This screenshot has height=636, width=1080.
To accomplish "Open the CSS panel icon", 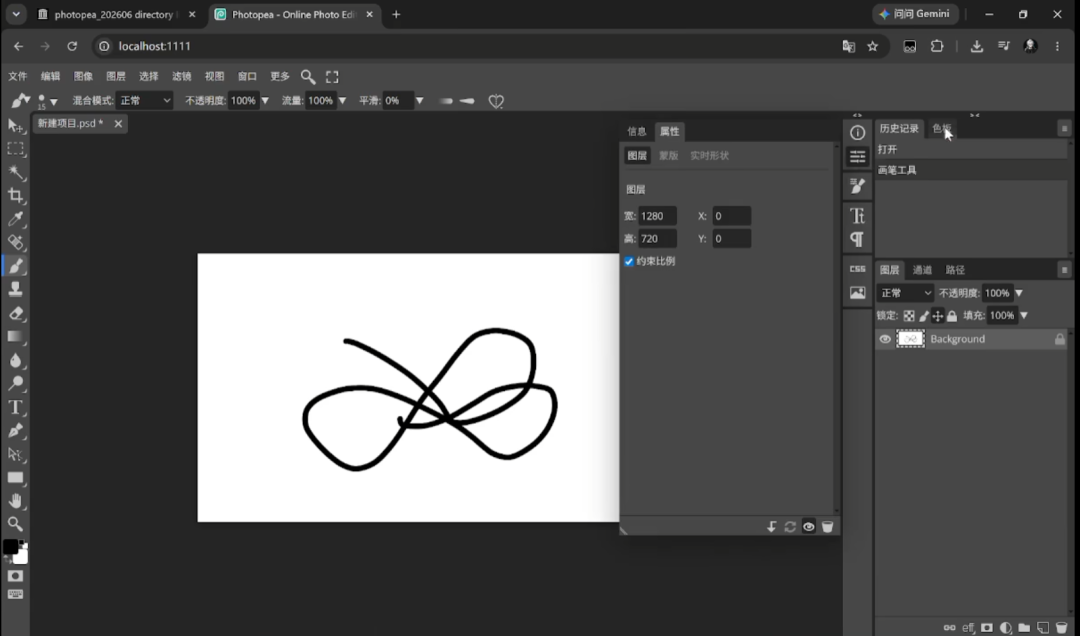I will (858, 269).
